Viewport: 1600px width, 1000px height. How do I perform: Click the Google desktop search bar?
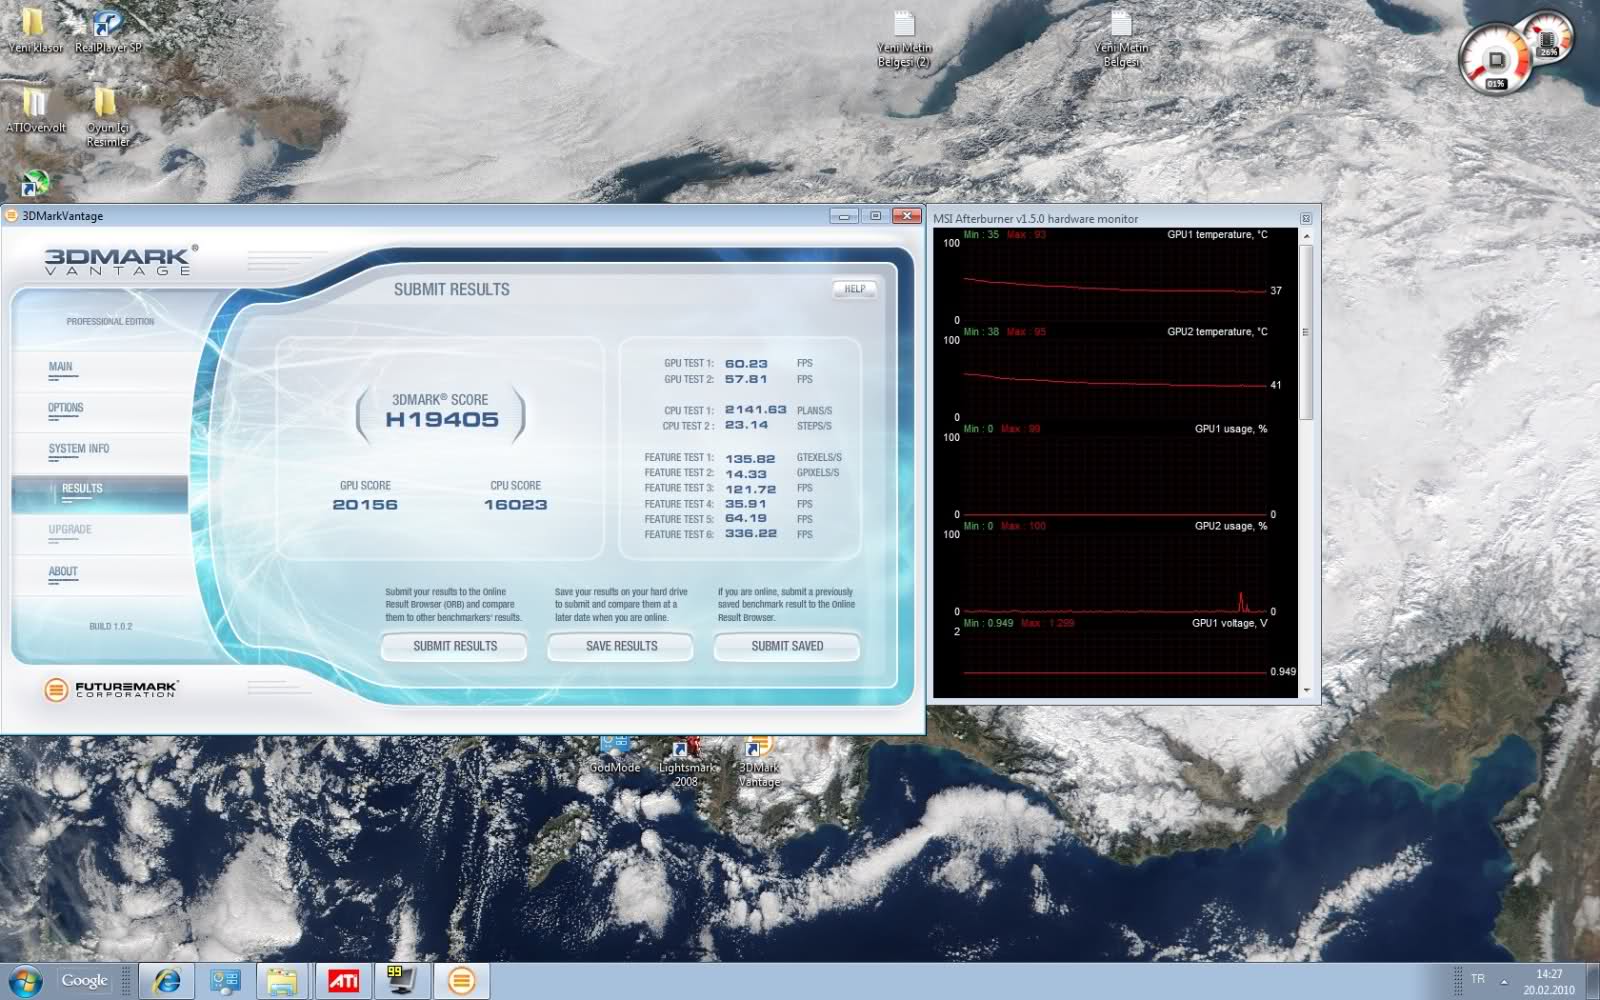click(x=84, y=981)
